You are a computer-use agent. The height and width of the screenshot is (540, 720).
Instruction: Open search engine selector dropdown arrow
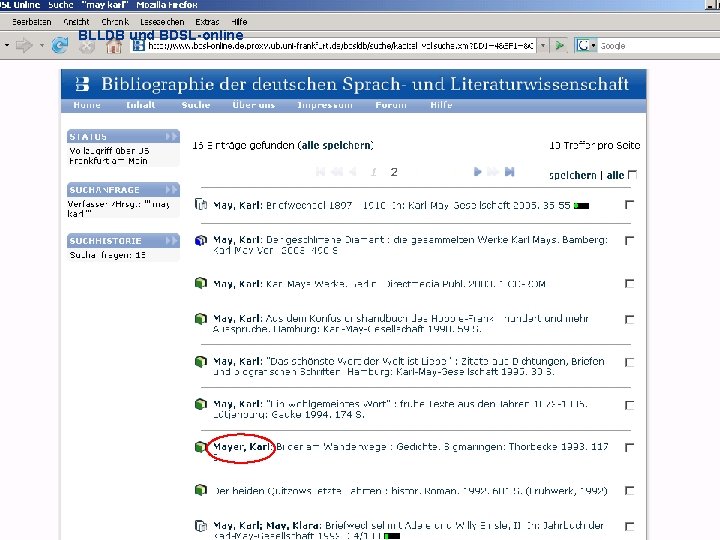pyautogui.click(x=593, y=45)
